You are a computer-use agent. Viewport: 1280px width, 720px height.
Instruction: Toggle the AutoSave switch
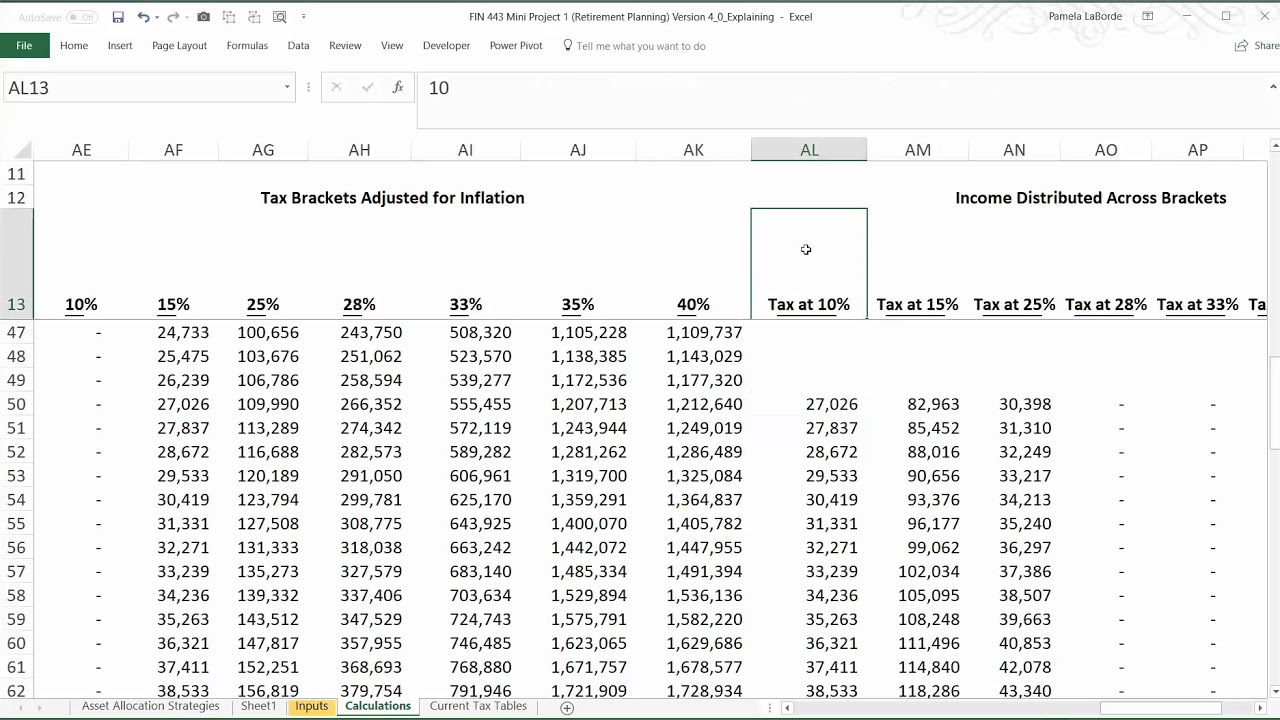tap(82, 17)
